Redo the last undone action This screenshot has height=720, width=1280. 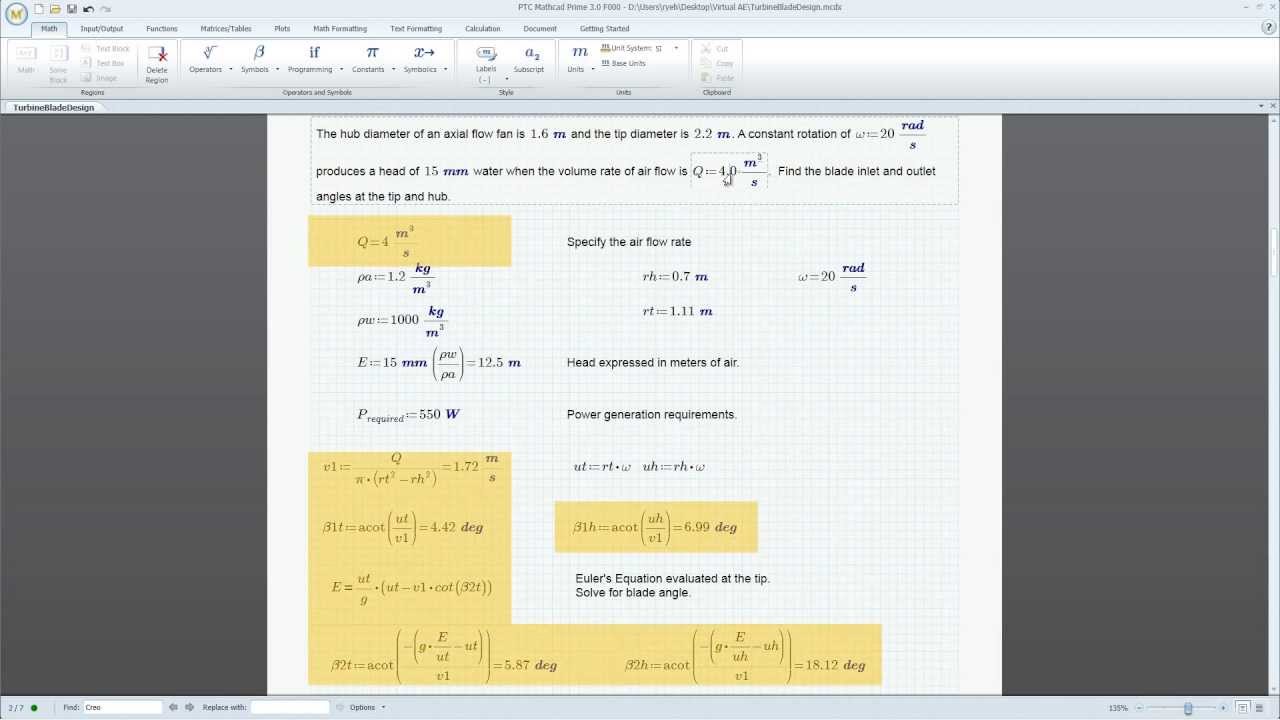click(105, 9)
